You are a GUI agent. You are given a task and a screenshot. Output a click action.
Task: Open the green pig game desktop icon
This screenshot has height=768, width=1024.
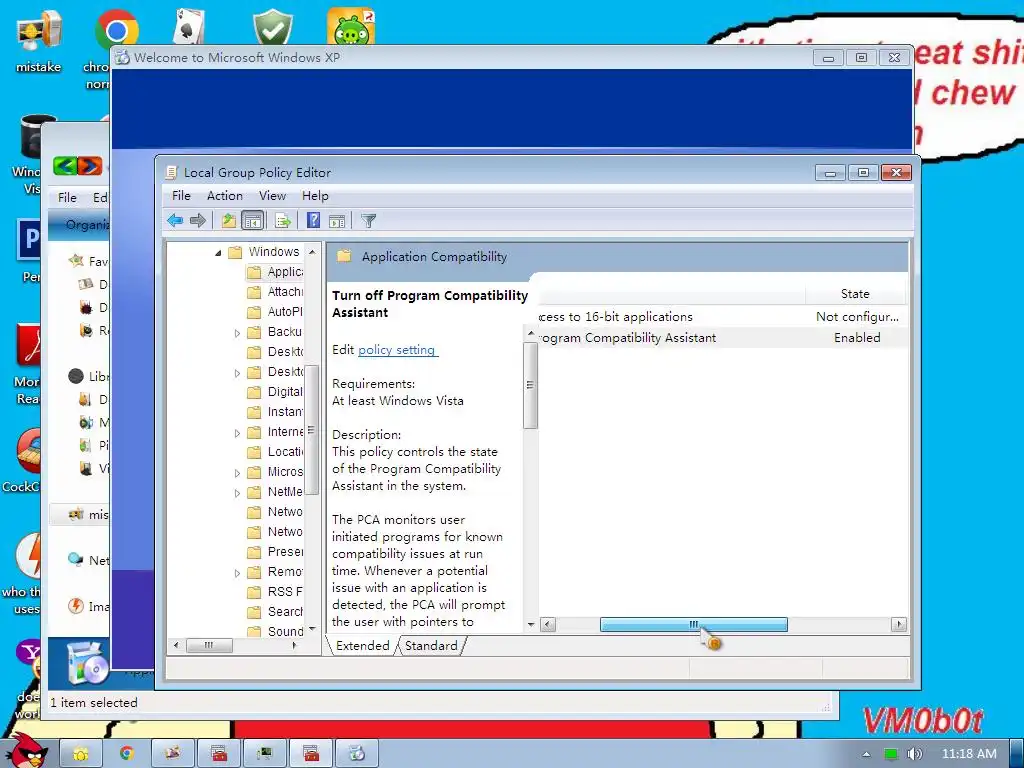[351, 26]
